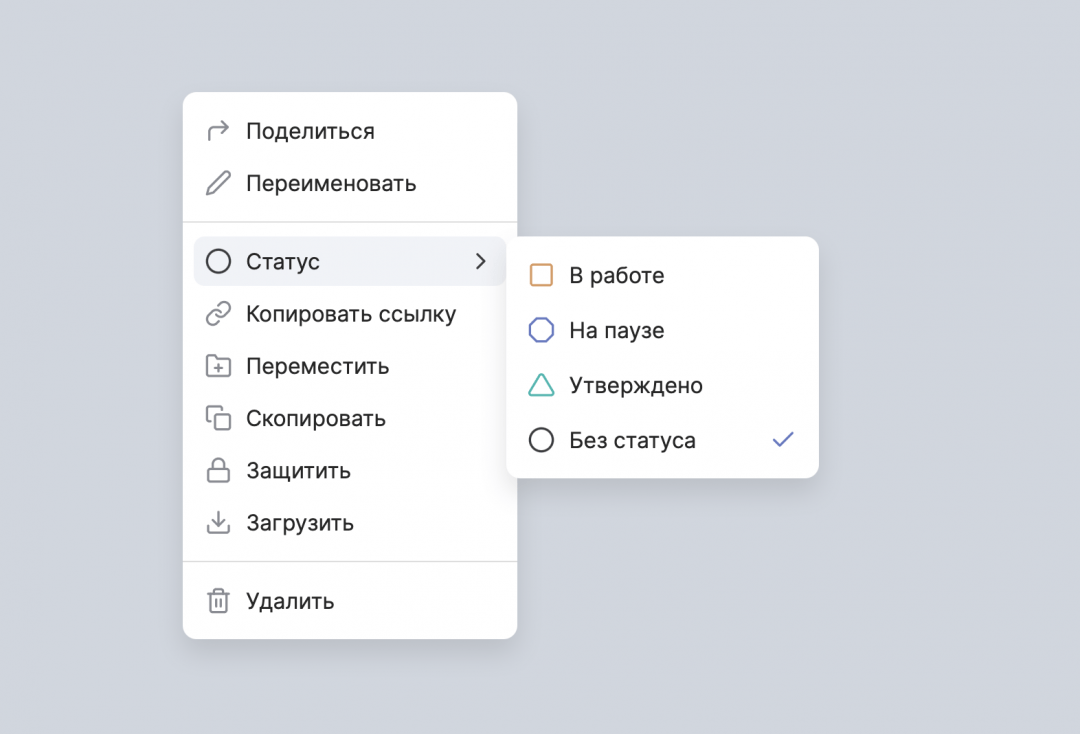Choose 'Переименовать' from the context menu
Viewport: 1080px width, 734px height.
pyautogui.click(x=331, y=184)
